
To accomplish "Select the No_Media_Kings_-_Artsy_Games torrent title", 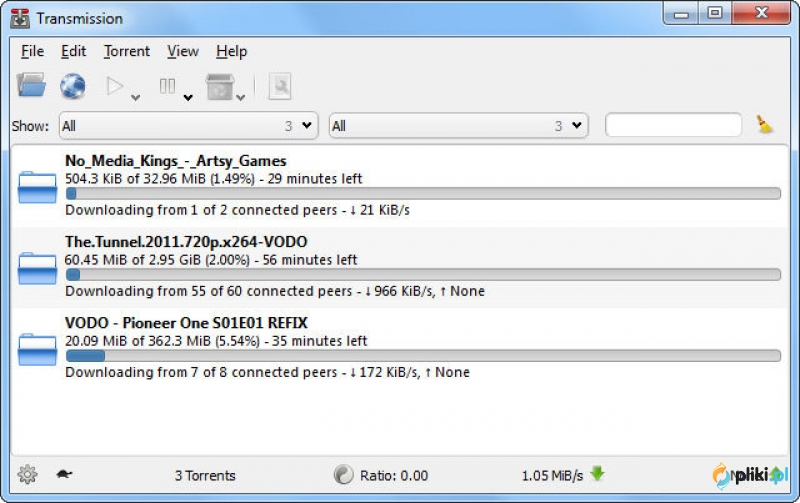I will point(176,161).
